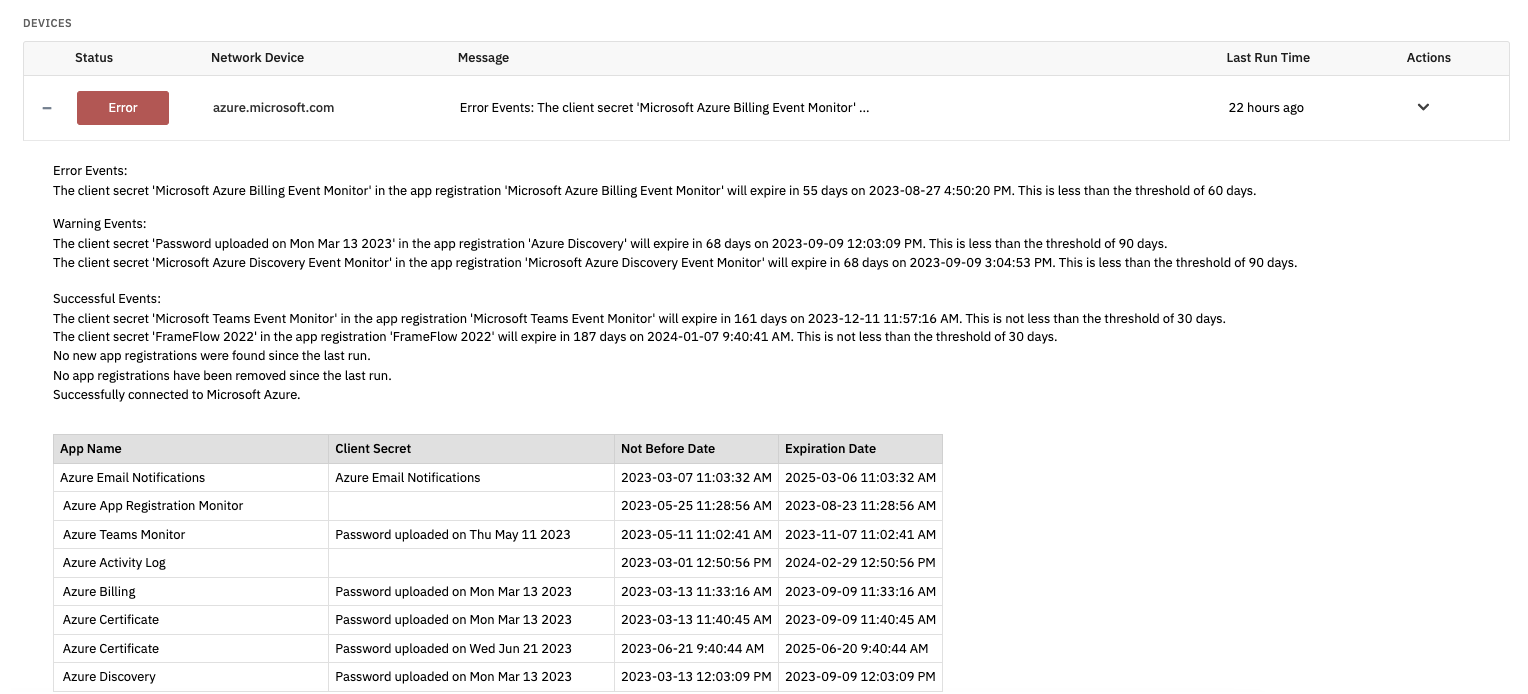
Task: Click the Discovery Event Monitor warning line
Action: click(675, 263)
